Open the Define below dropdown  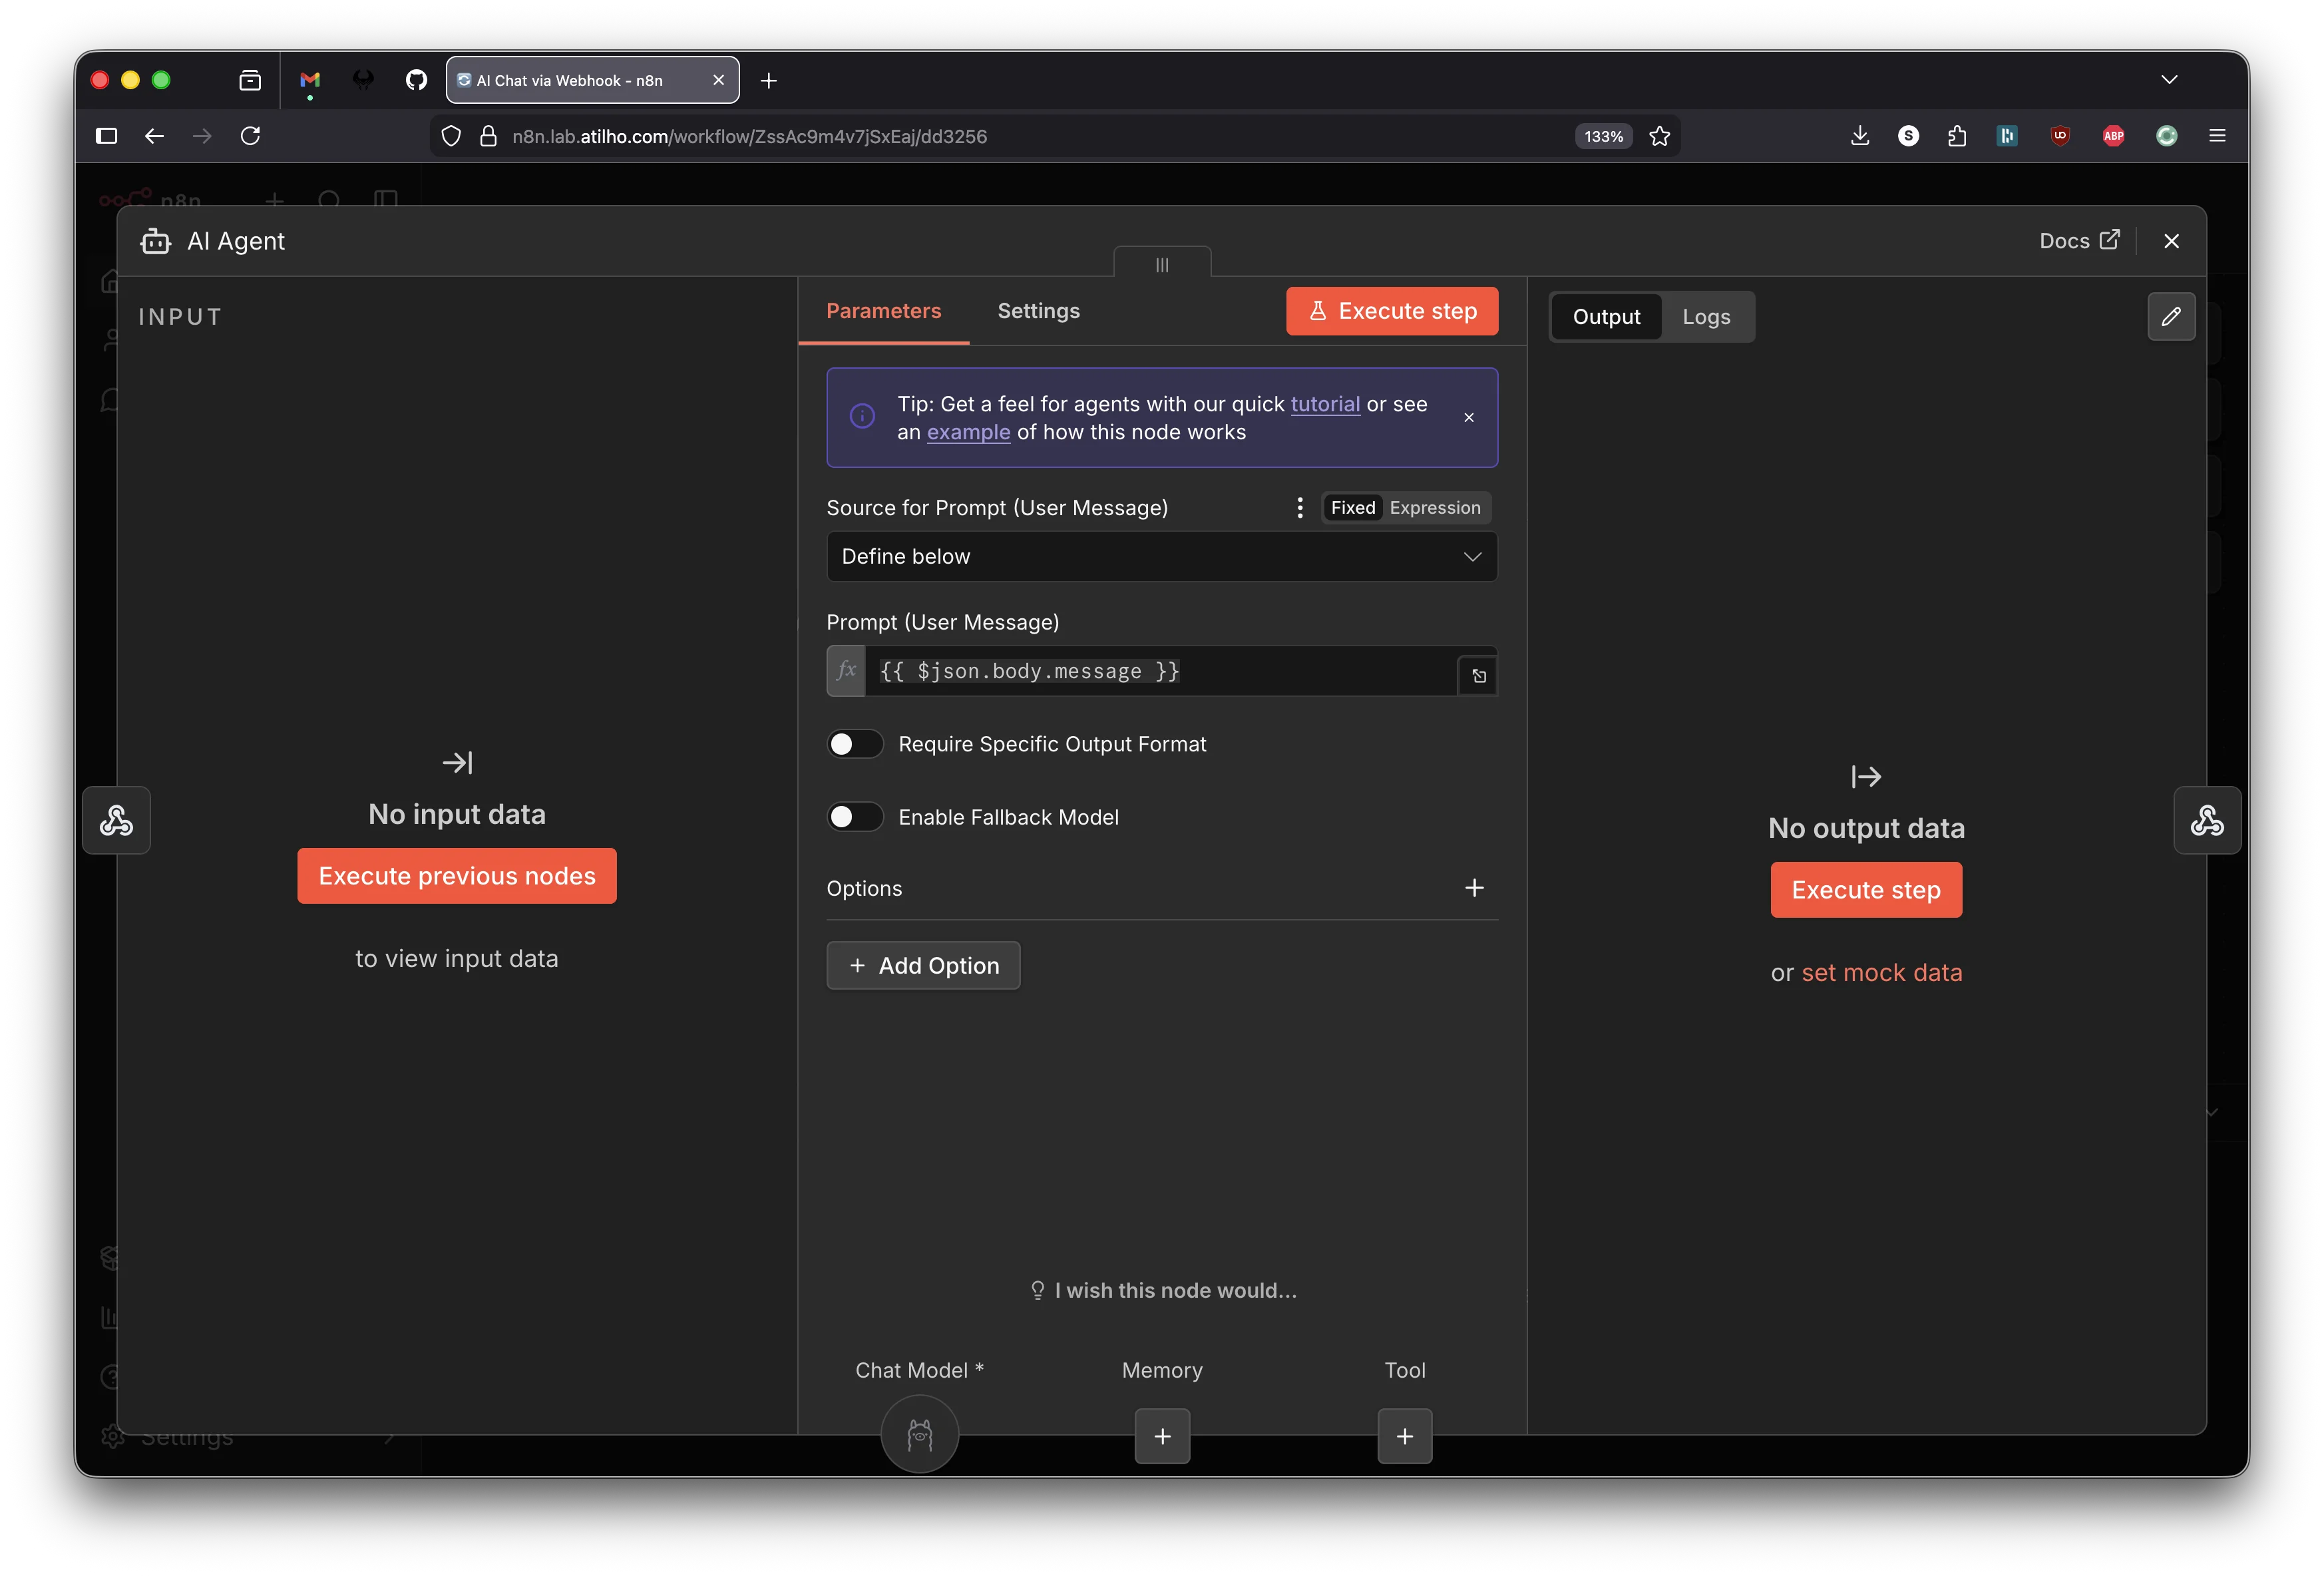point(1161,557)
